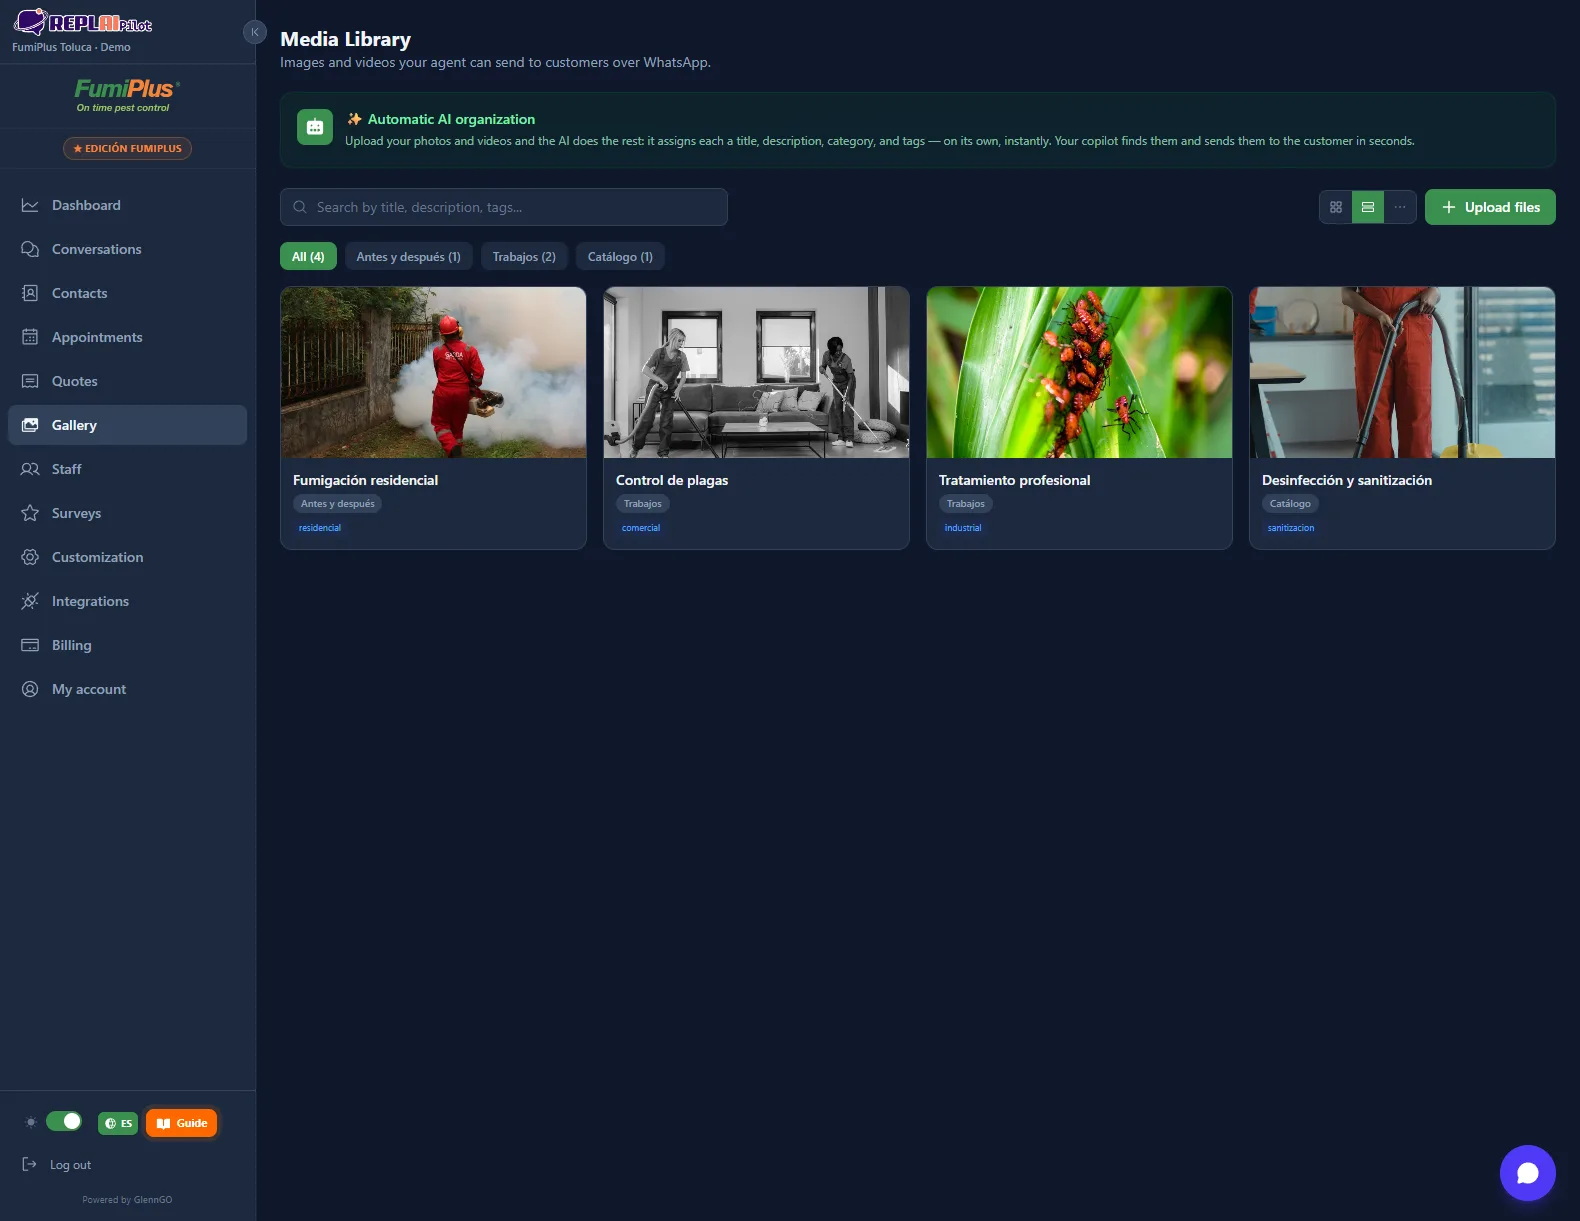The width and height of the screenshot is (1580, 1221).
Task: Open the Guide button
Action: tap(181, 1123)
